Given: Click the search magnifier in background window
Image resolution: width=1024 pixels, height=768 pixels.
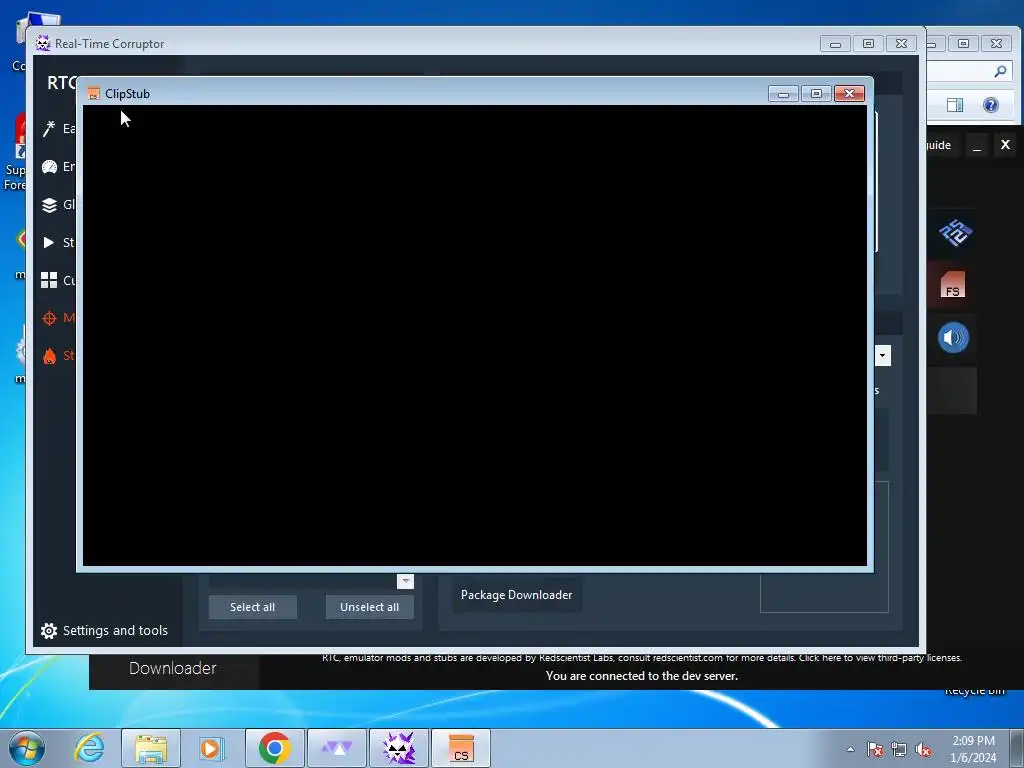Looking at the screenshot, I should point(1000,71).
